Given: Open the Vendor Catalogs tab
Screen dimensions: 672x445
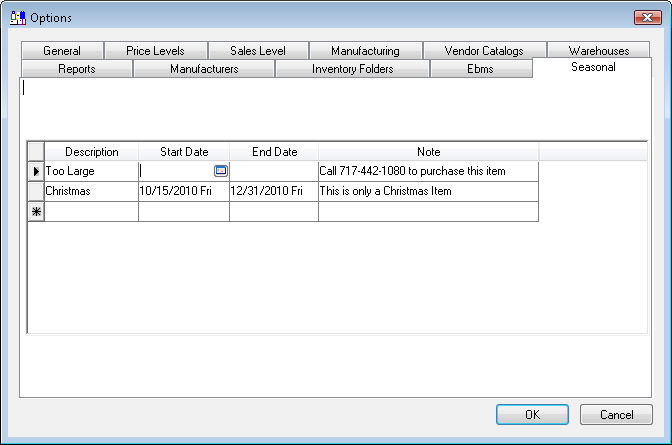Looking at the screenshot, I should [x=484, y=51].
